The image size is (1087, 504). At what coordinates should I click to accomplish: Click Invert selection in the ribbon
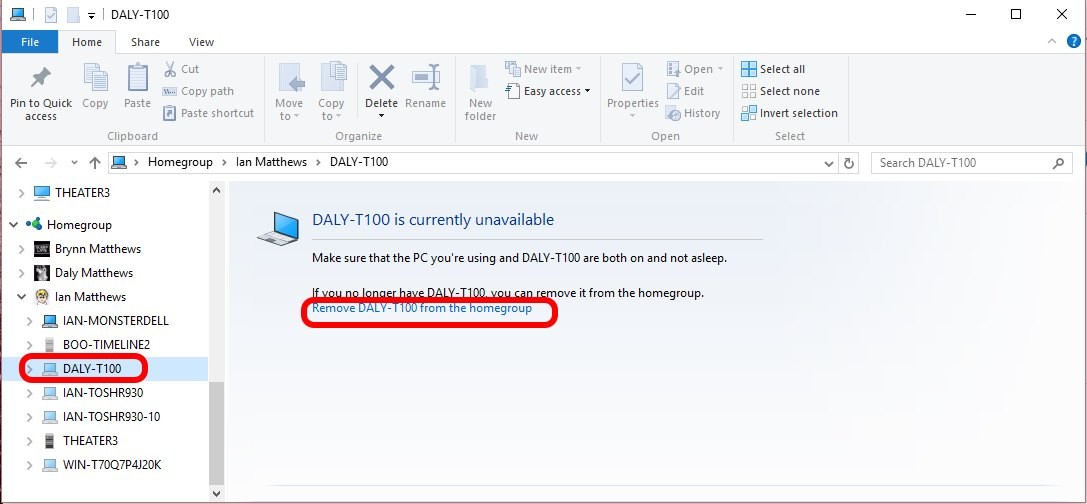click(789, 113)
